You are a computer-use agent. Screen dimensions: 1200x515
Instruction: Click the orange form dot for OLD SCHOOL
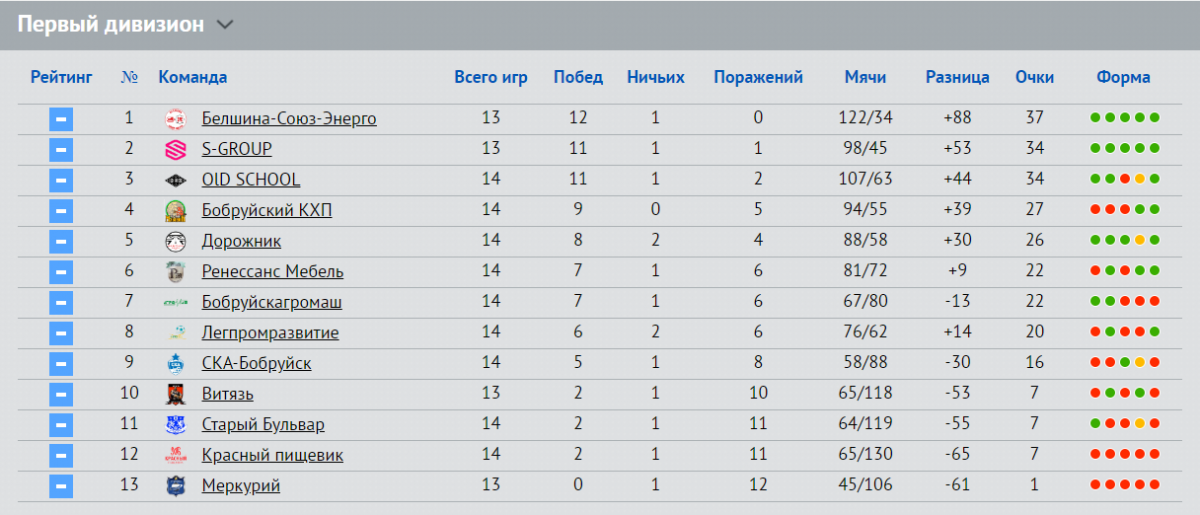(1140, 180)
